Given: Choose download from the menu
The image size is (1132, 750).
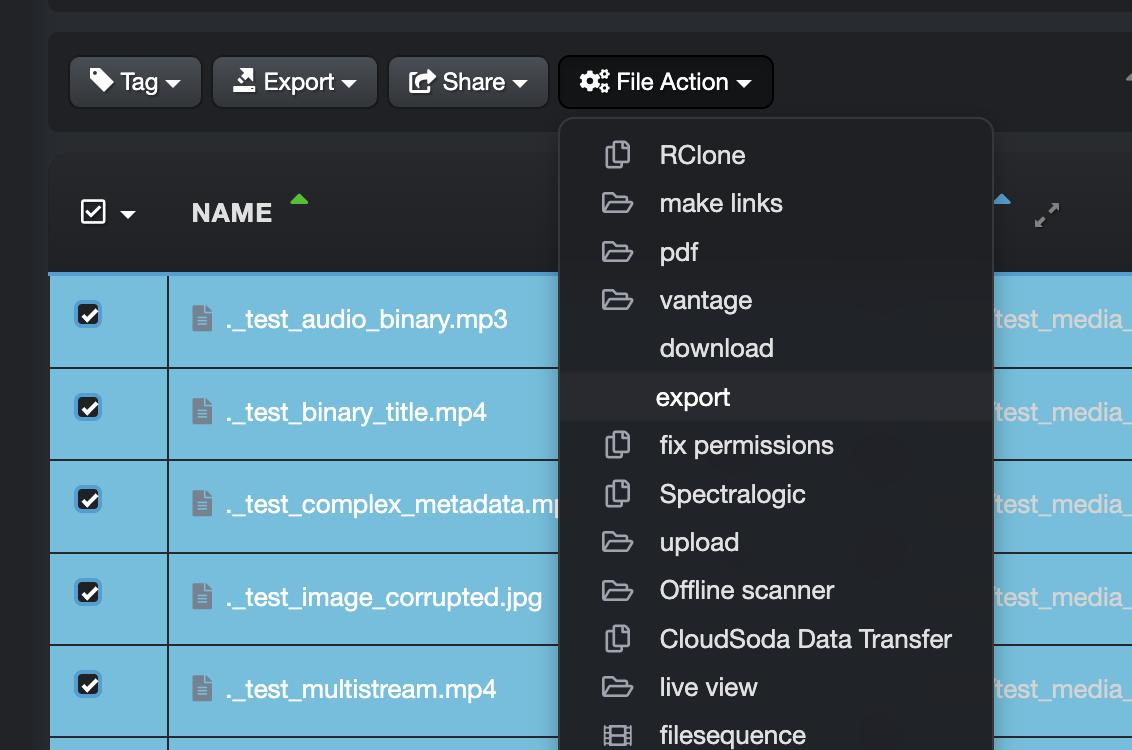Looking at the screenshot, I should click(776, 349).
